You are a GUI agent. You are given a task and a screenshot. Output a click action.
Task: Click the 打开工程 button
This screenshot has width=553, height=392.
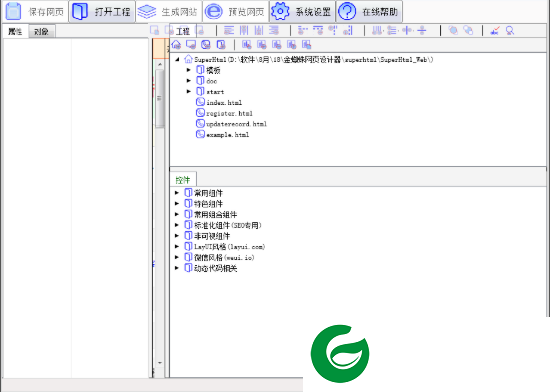(x=102, y=11)
